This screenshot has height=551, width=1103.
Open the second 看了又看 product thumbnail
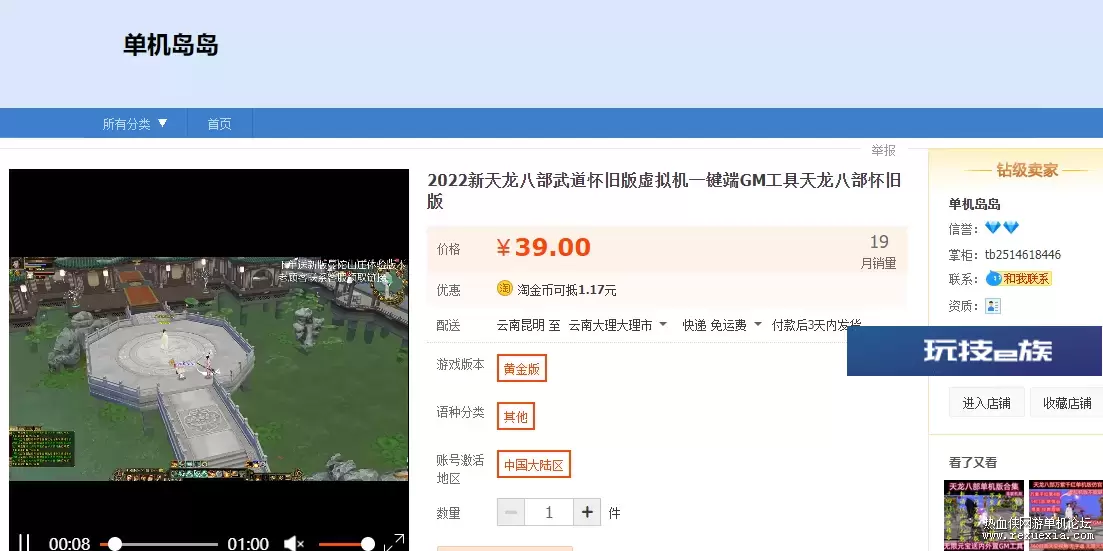tap(1066, 515)
